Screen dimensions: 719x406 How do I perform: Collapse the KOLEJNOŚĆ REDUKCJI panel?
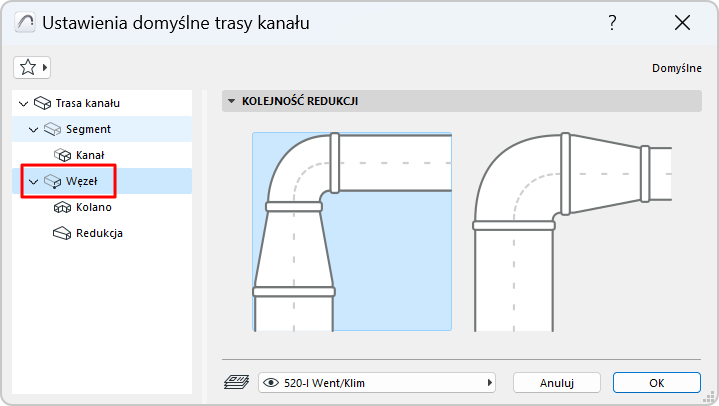click(x=232, y=101)
